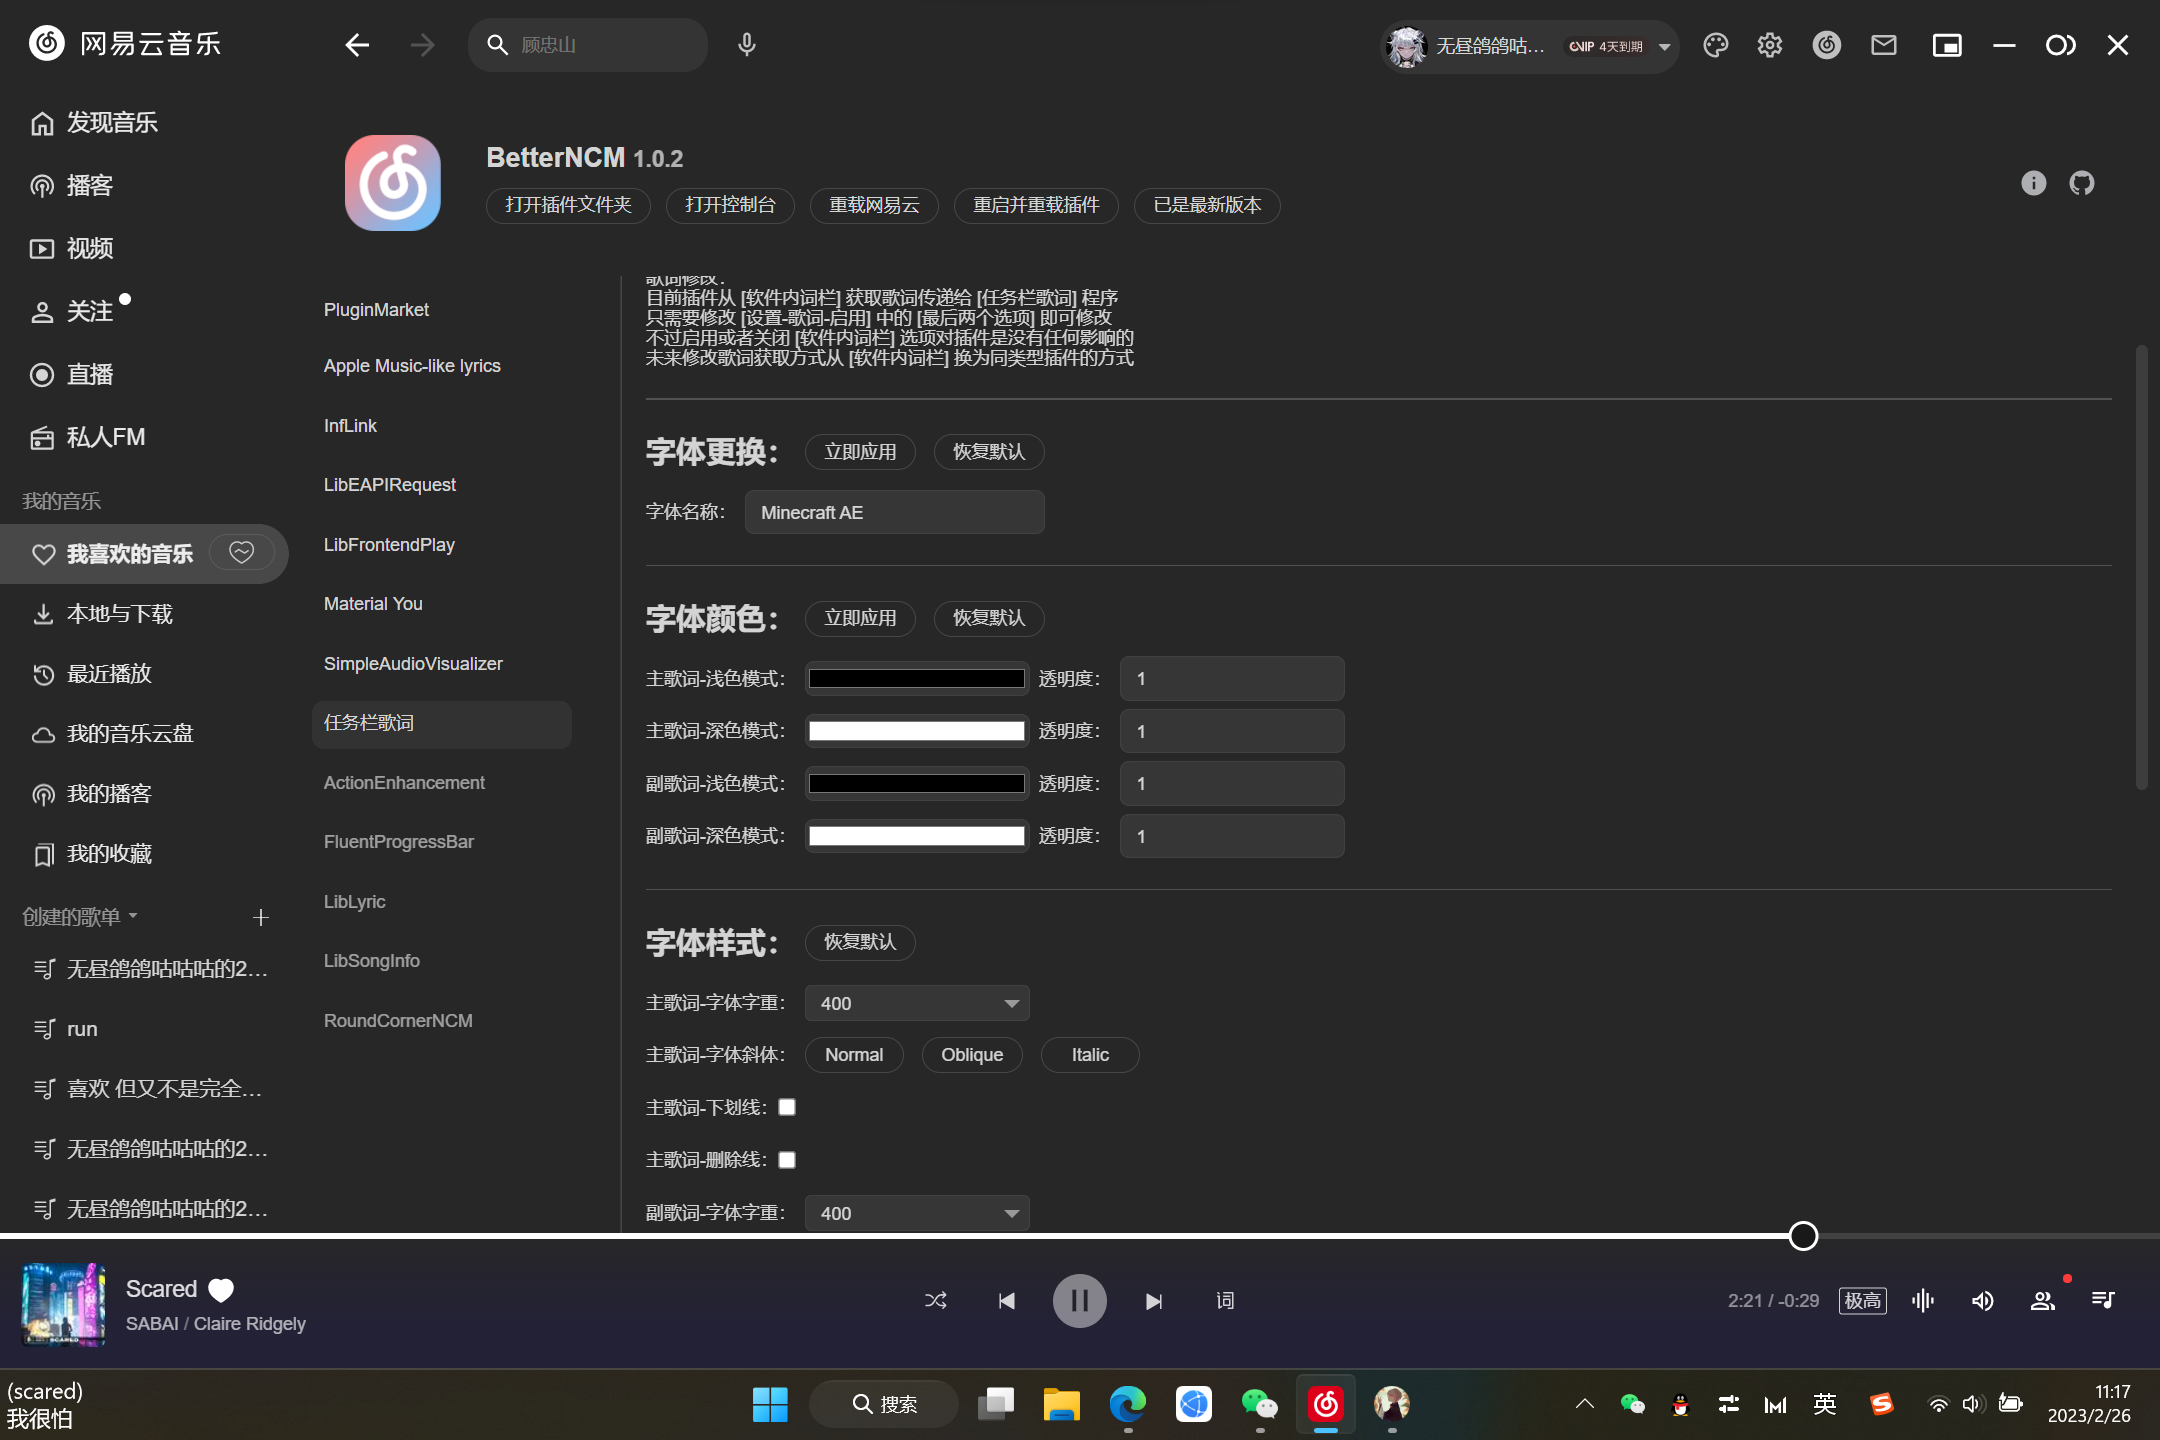Open the 主歌词-字体字重 dropdown

coord(916,1003)
